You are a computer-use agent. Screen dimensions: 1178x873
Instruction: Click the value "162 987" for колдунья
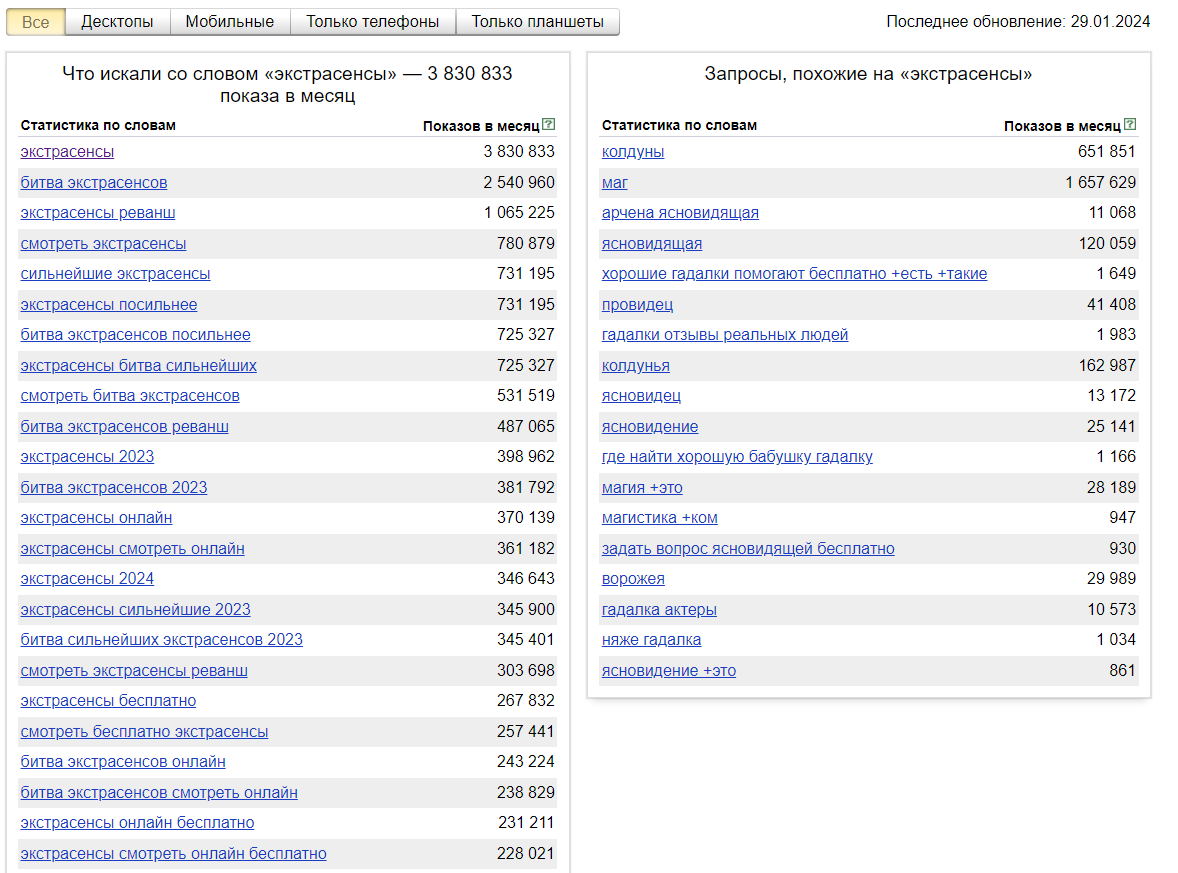1107,365
